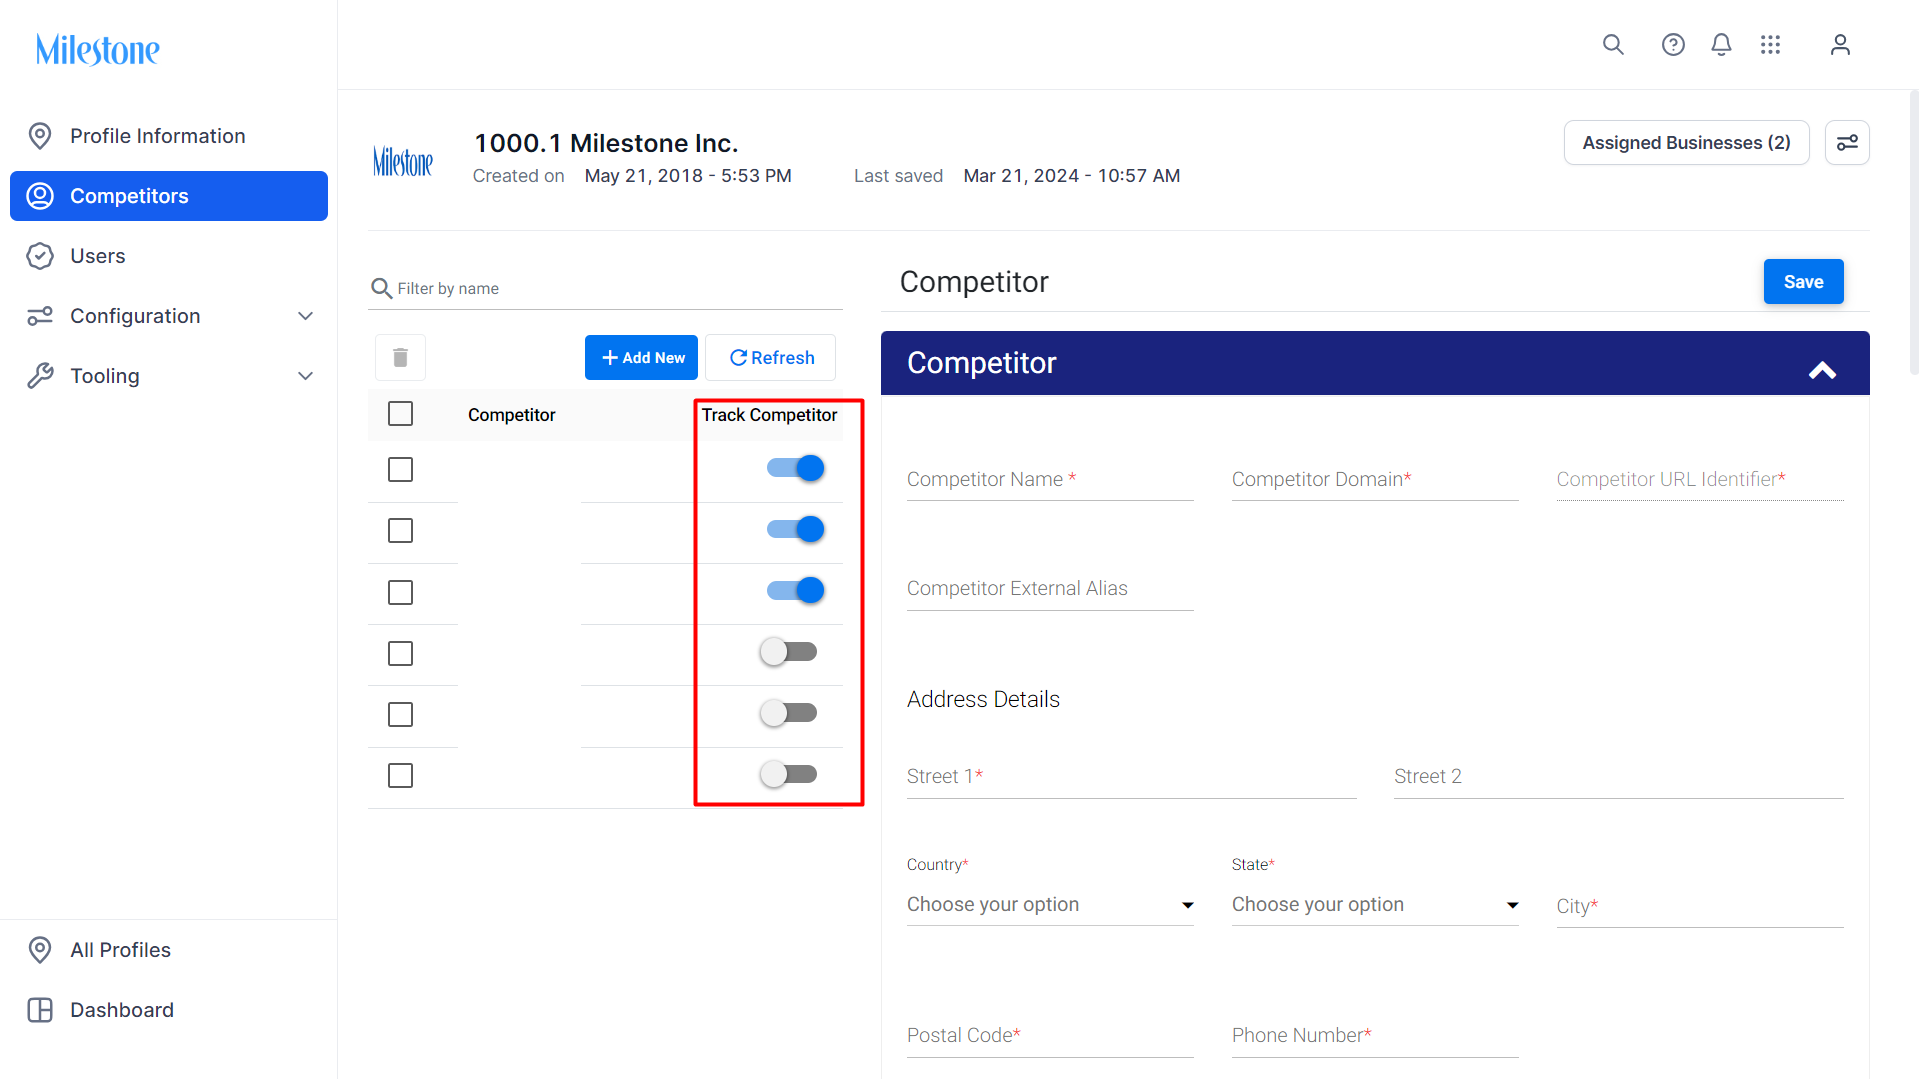Click the Configuration sliders icon in the sidebar
Viewport: 1919px width, 1079px height.
(x=40, y=316)
